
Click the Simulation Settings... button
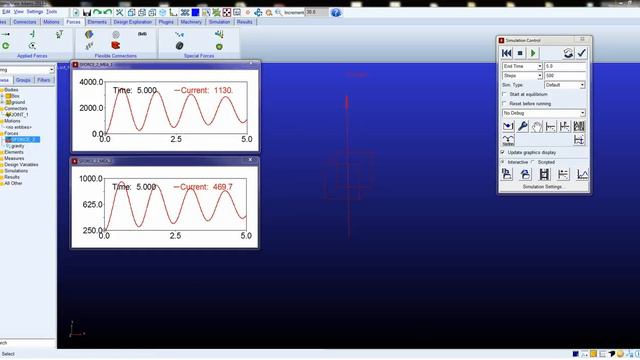[x=543, y=187]
